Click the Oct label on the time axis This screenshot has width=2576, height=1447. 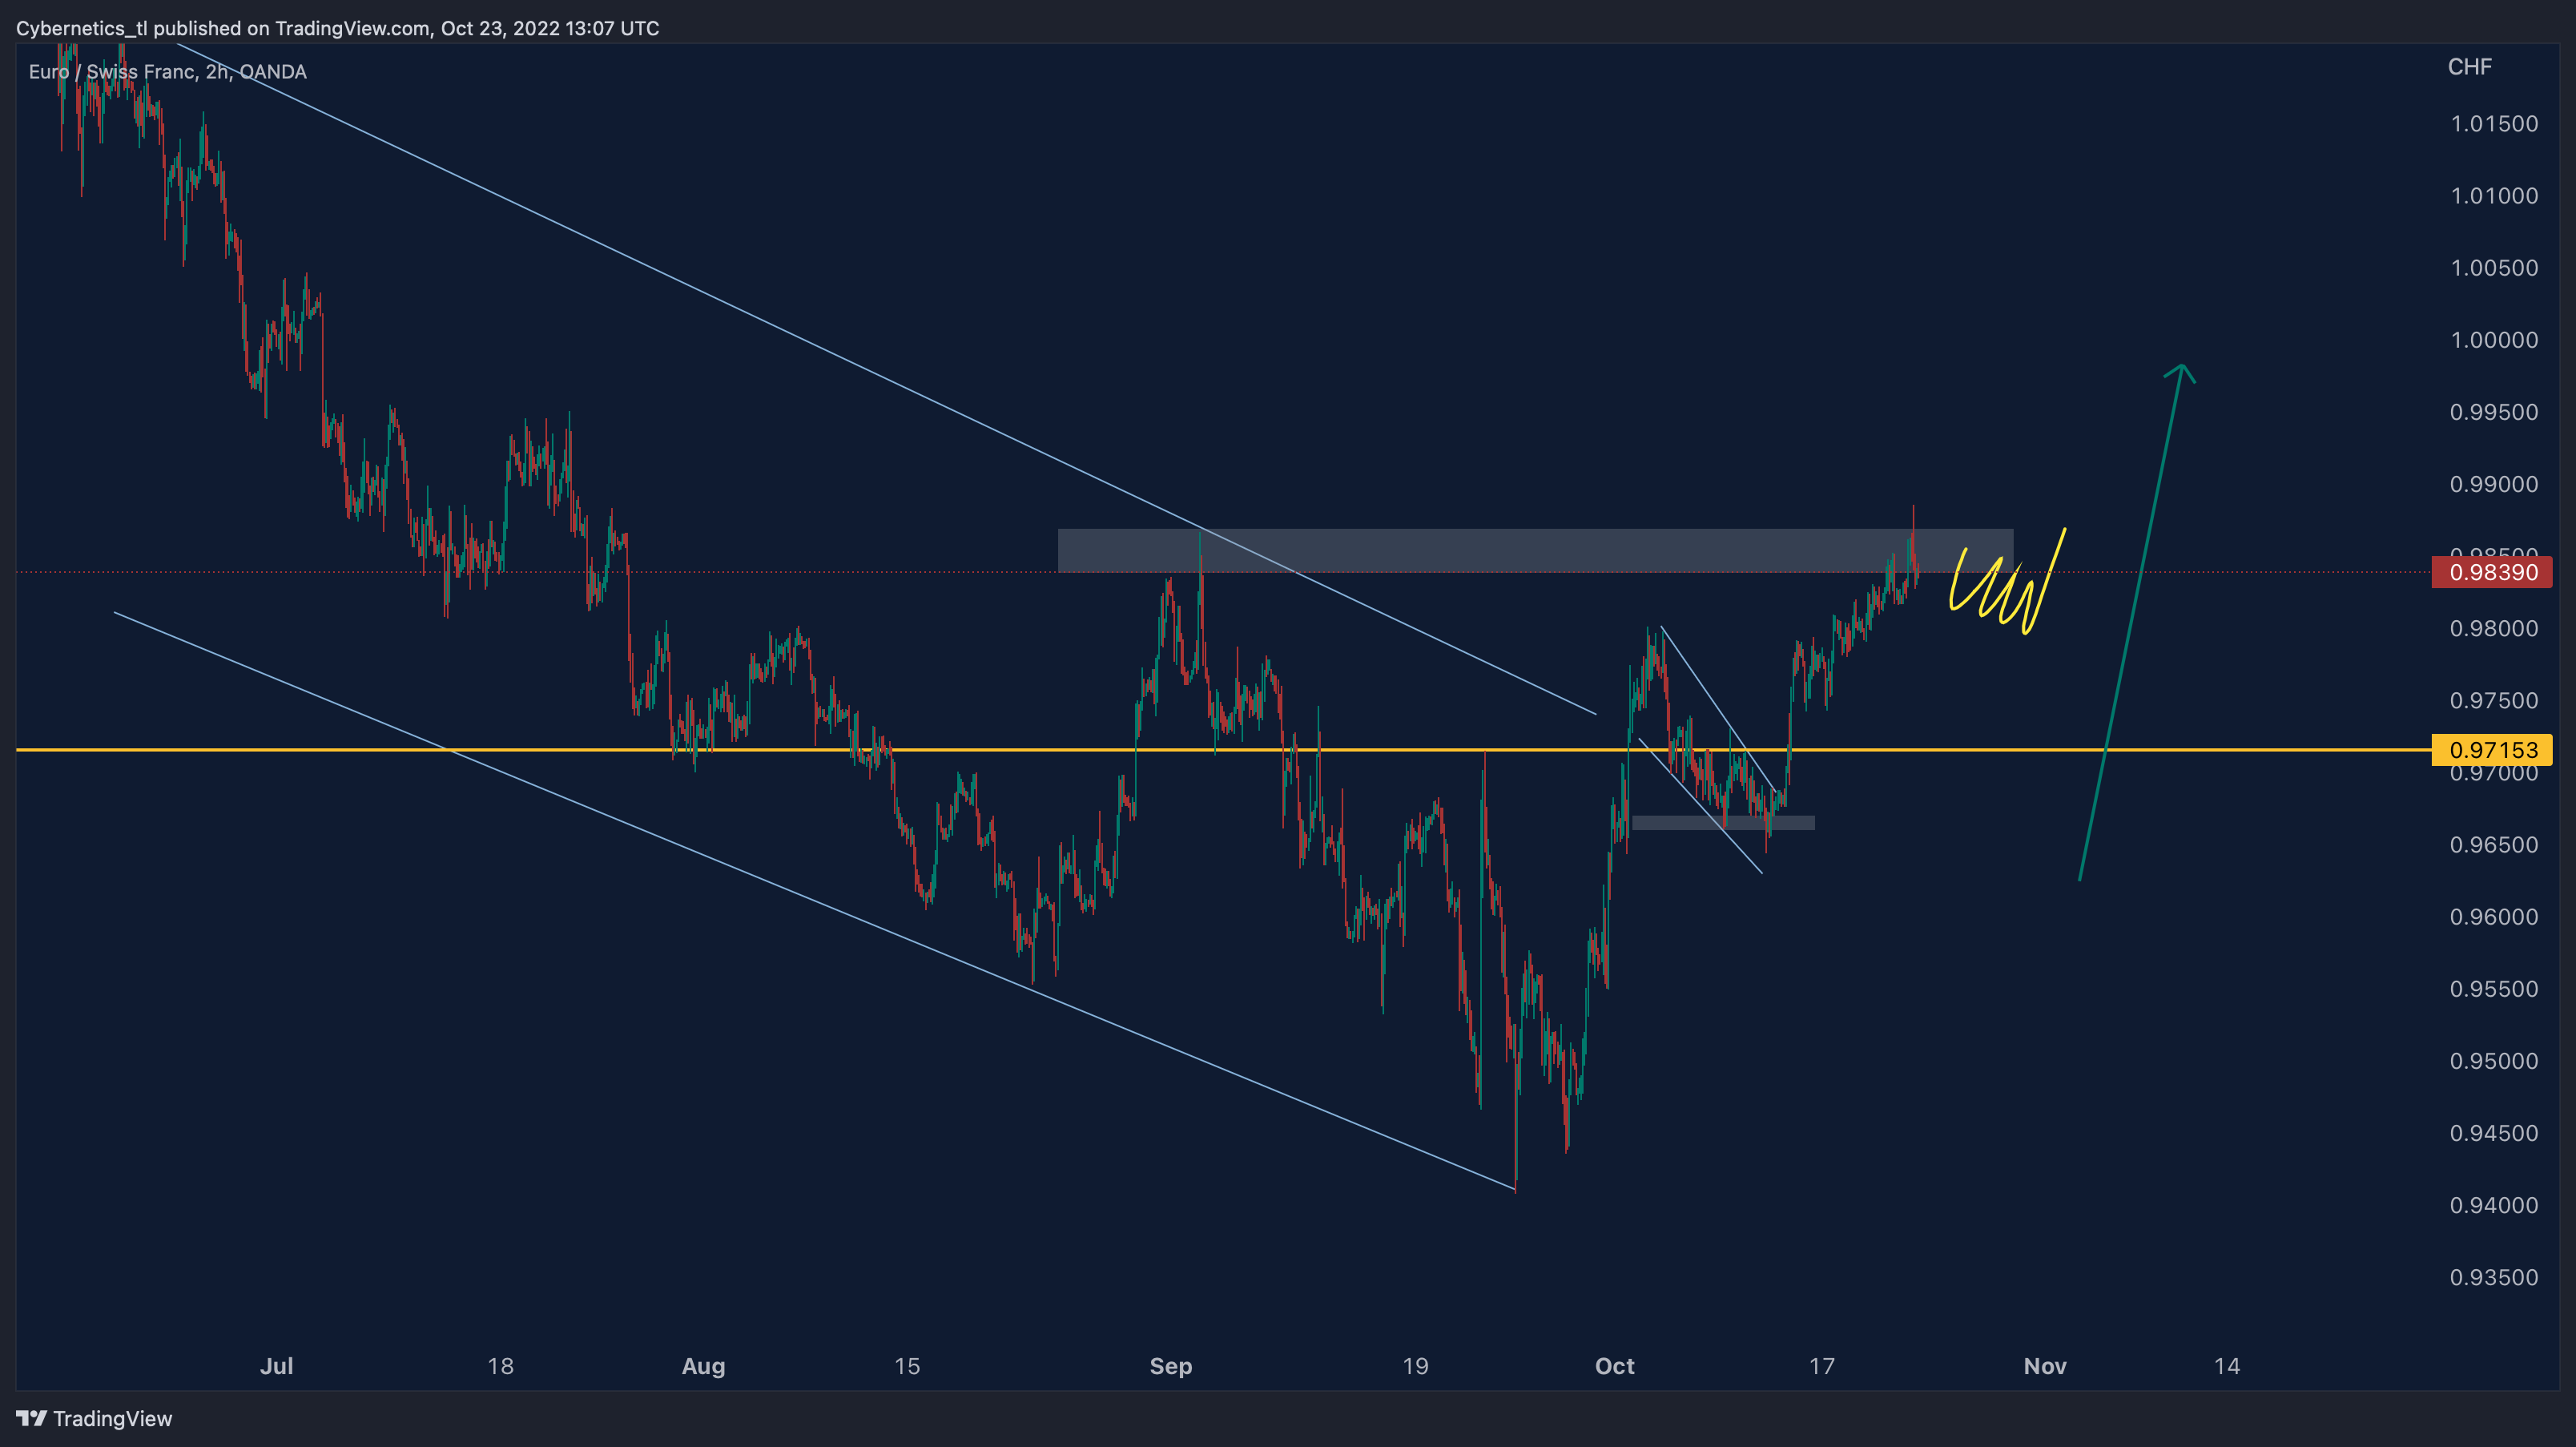tap(1615, 1366)
